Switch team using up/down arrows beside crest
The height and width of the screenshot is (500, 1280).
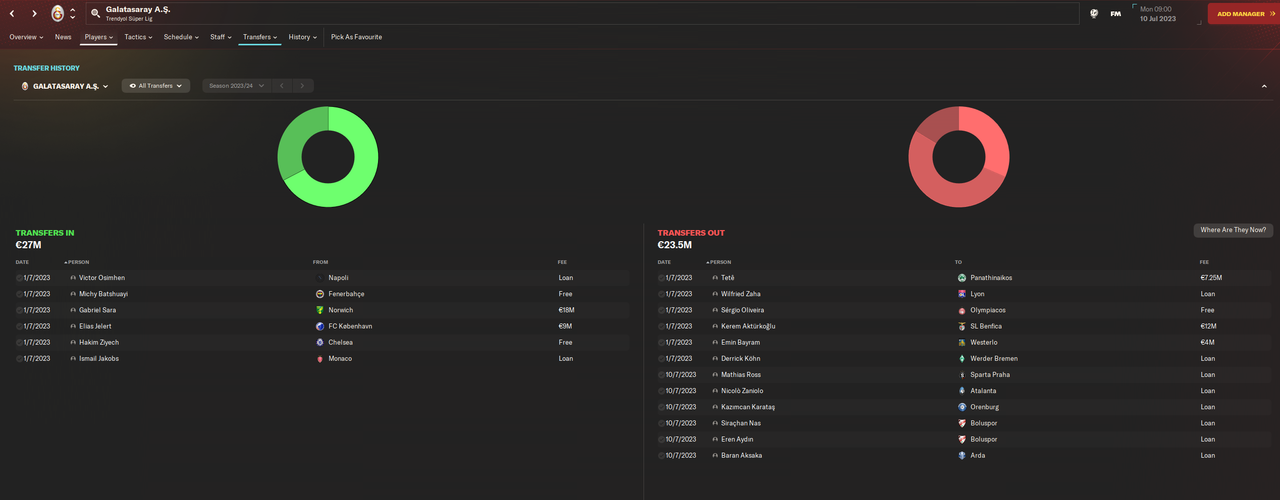pos(72,14)
